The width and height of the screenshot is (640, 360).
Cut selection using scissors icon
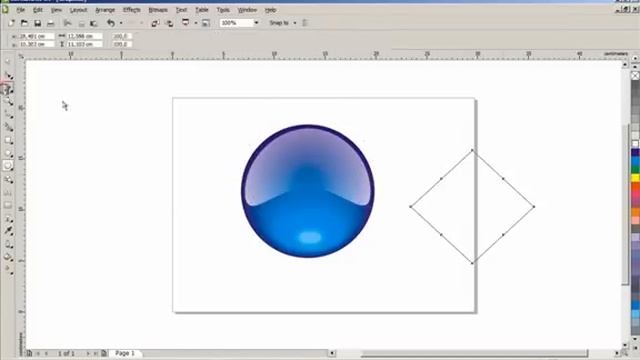pyautogui.click(x=68, y=23)
